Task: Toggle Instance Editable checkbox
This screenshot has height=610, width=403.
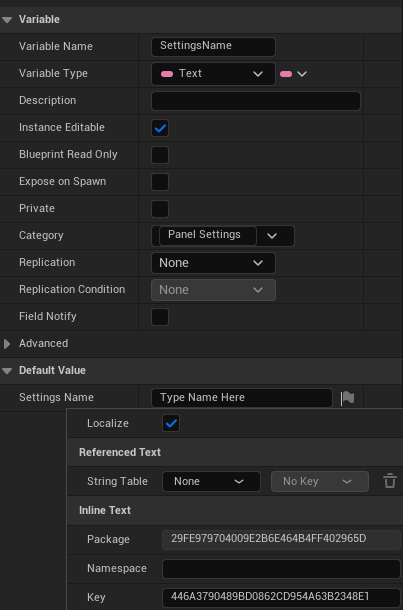Action: coord(160,128)
